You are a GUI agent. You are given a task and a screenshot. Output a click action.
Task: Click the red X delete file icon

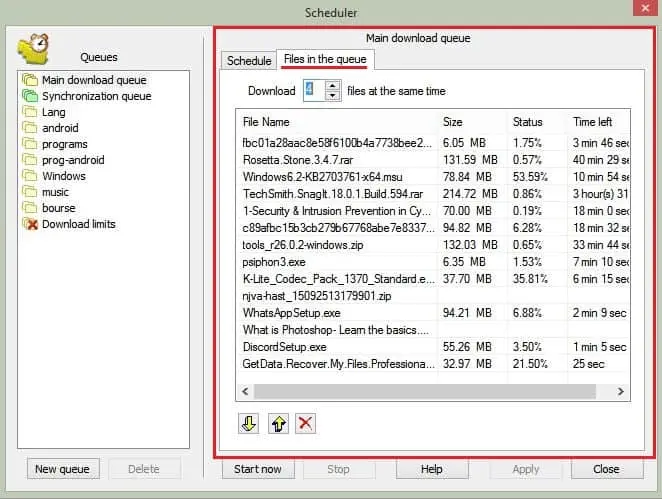pyautogui.click(x=305, y=423)
